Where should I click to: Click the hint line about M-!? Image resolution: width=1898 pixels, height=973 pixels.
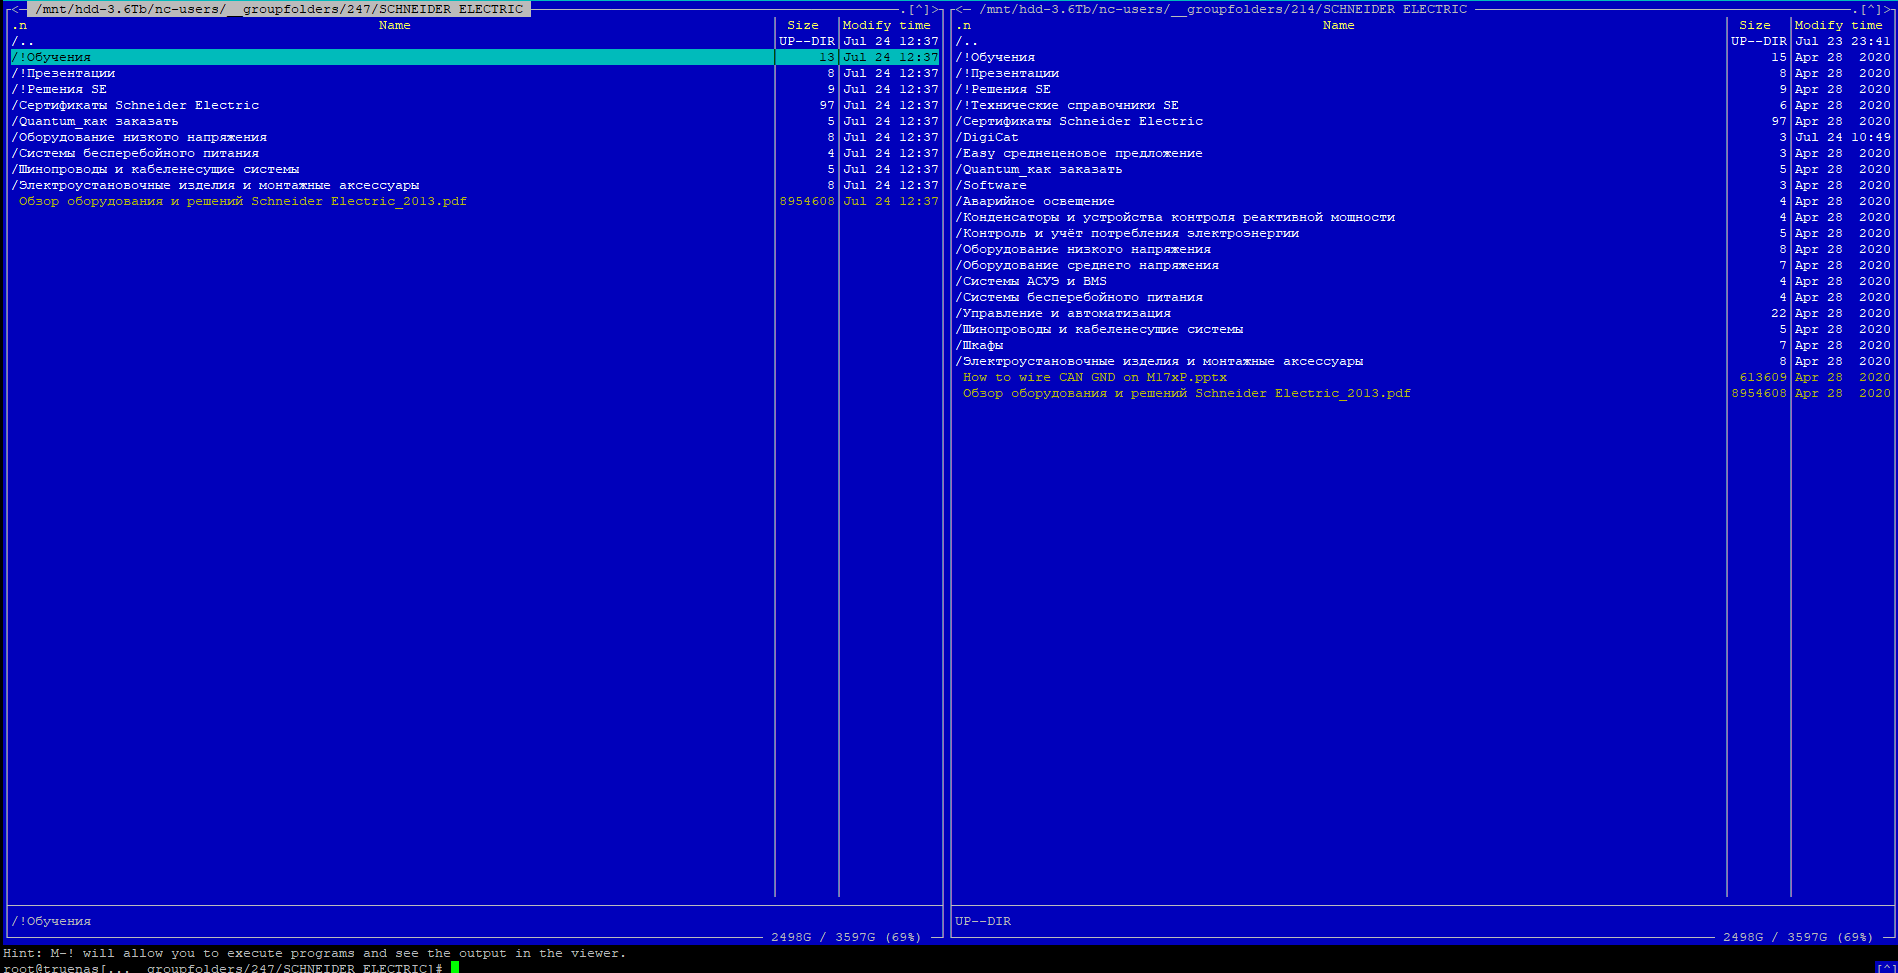tap(314, 953)
